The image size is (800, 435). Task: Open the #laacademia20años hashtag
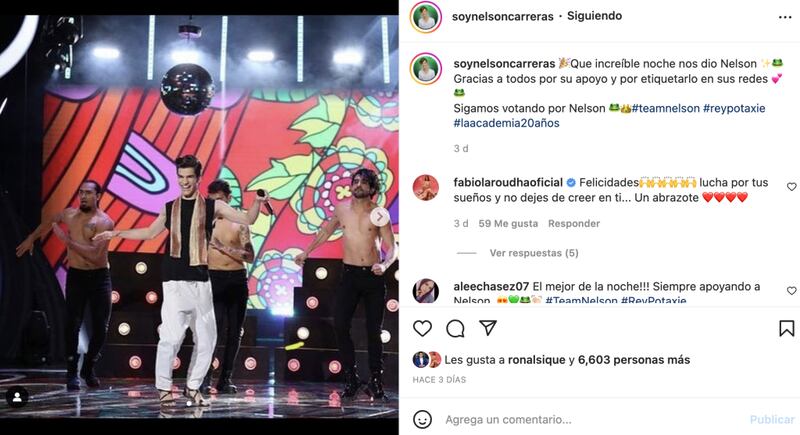[x=506, y=123]
